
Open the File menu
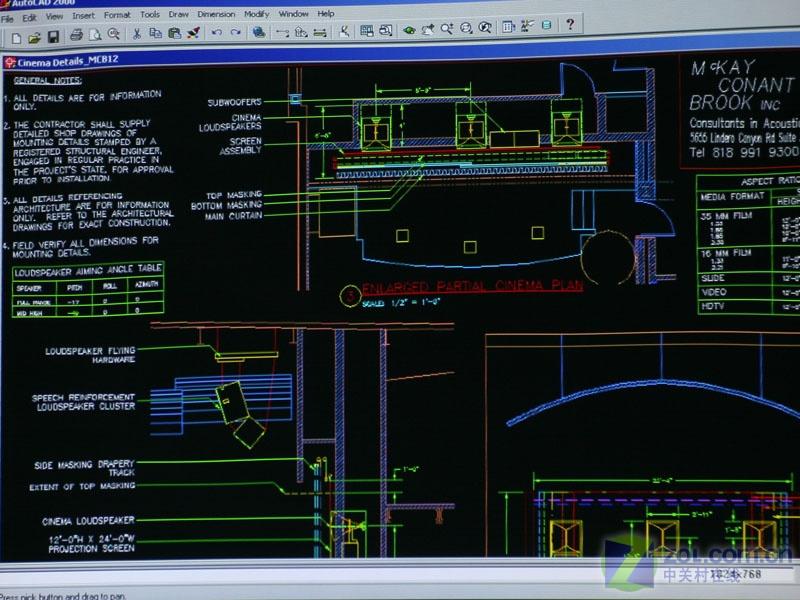tap(7, 19)
